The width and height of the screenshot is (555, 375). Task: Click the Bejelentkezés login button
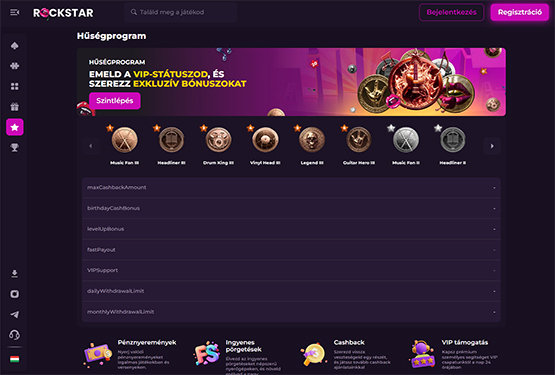[x=451, y=12]
